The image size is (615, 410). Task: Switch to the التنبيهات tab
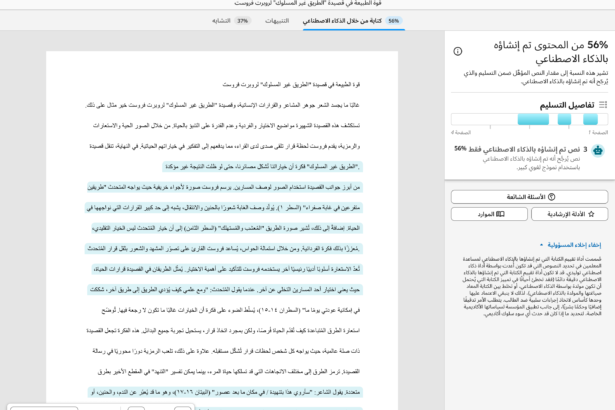point(277,21)
